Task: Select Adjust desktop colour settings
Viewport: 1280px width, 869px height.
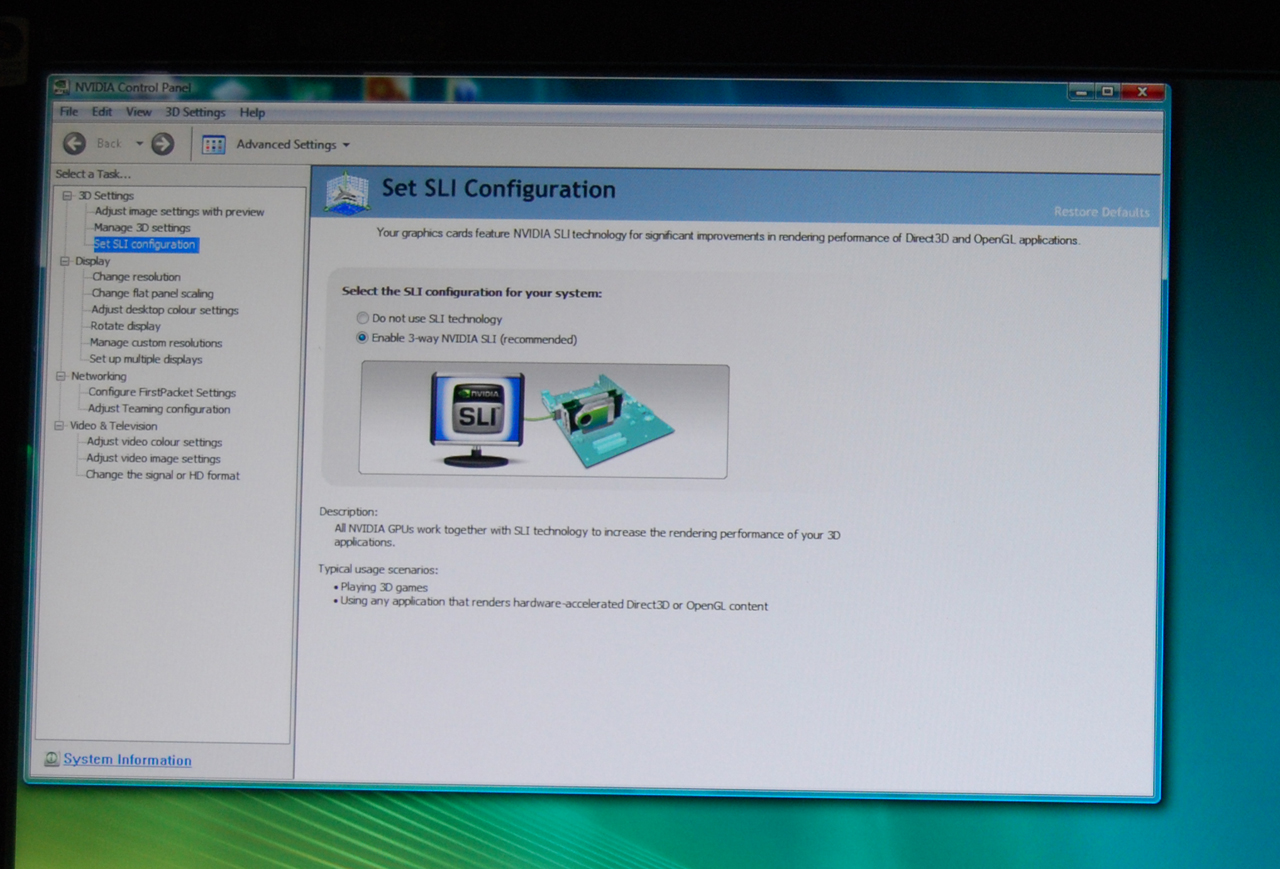Action: pyautogui.click(x=165, y=310)
